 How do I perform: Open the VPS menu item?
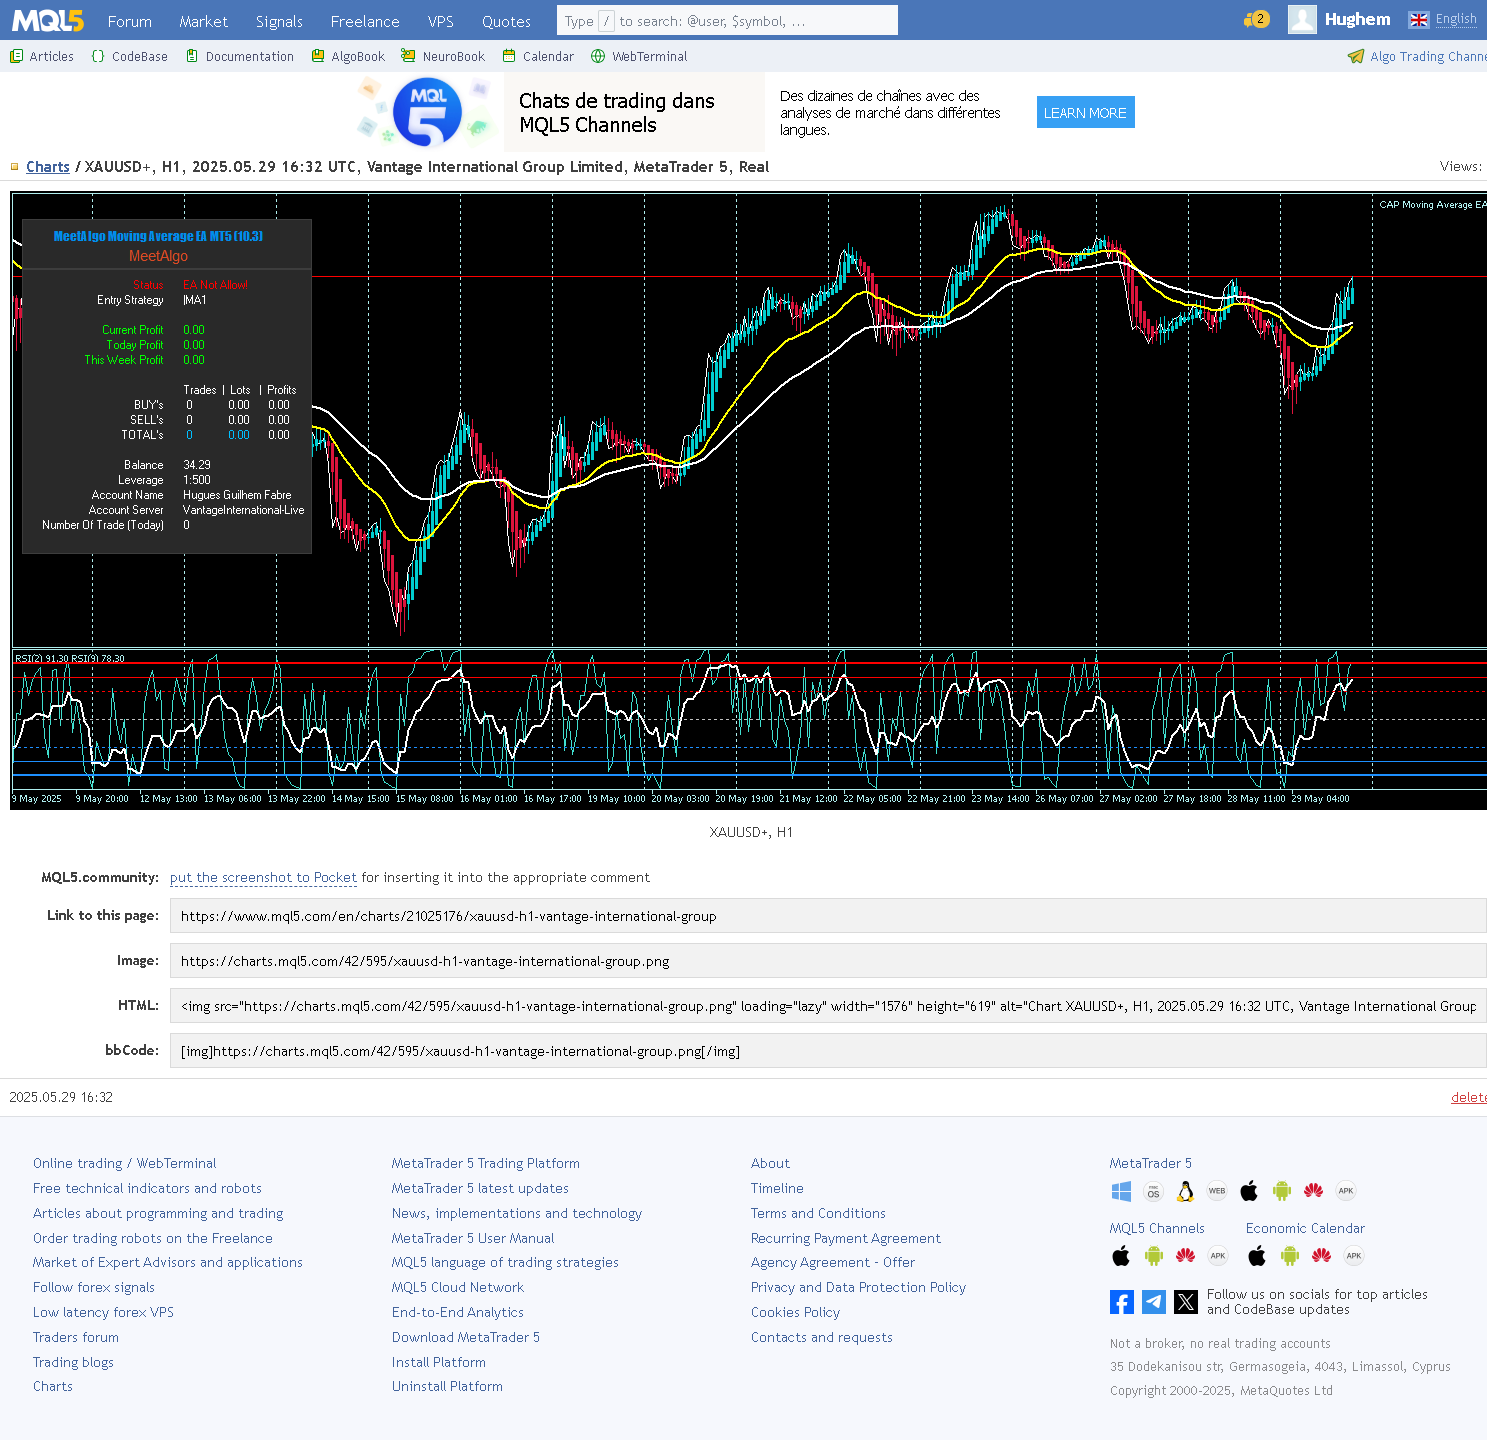[441, 21]
